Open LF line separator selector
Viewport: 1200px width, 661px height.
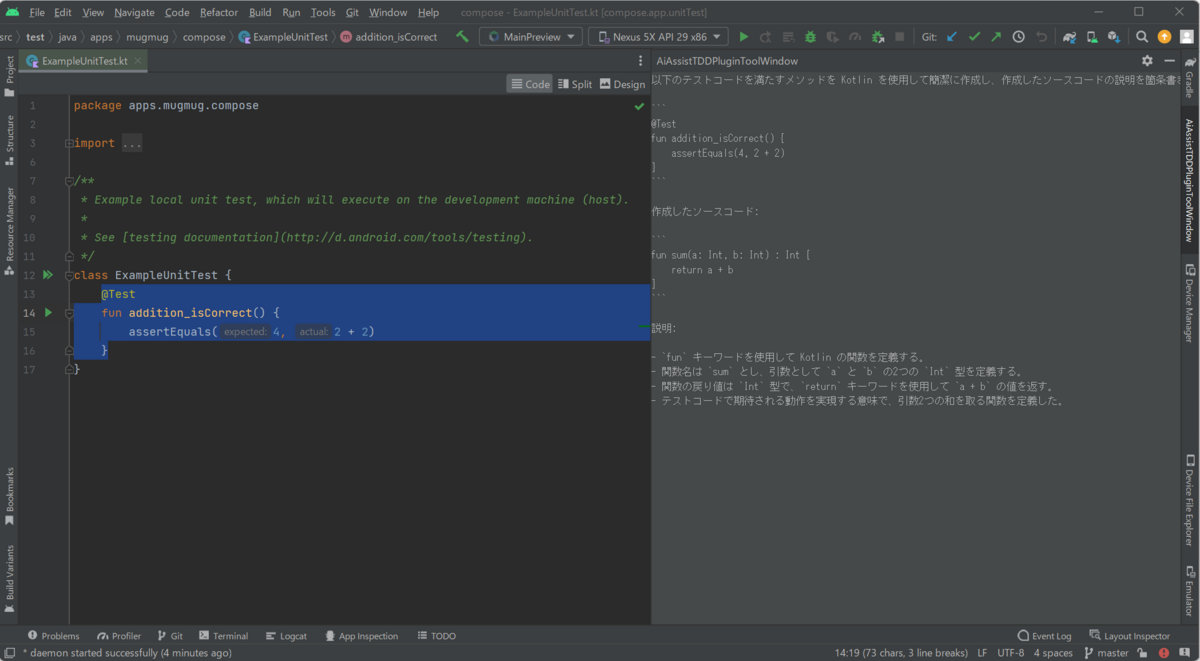(982, 653)
